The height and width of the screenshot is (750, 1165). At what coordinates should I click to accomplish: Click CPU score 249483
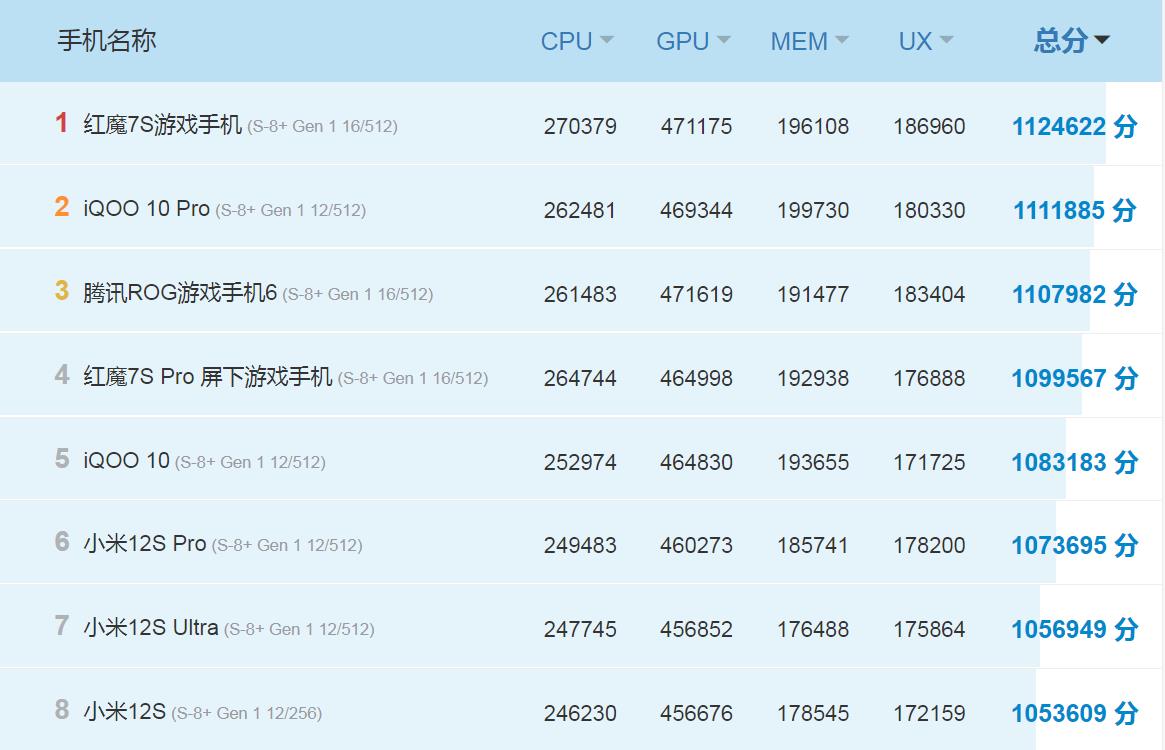pos(580,546)
